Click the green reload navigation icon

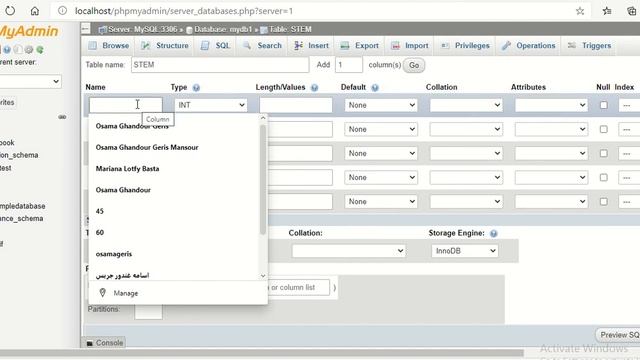pyautogui.click(x=40, y=50)
